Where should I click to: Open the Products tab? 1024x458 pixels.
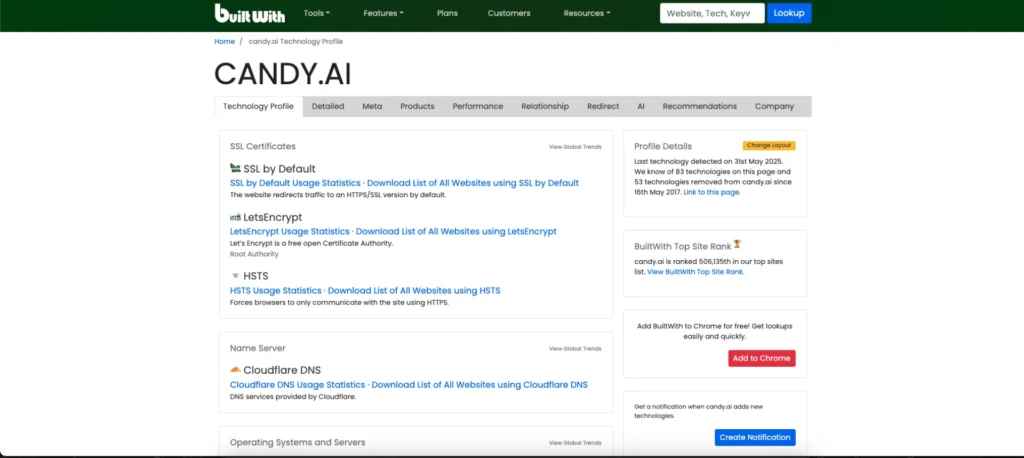(x=417, y=106)
